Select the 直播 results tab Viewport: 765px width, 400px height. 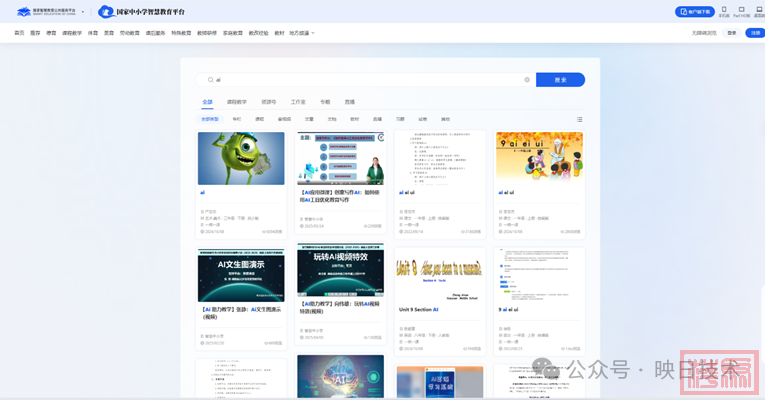(350, 102)
